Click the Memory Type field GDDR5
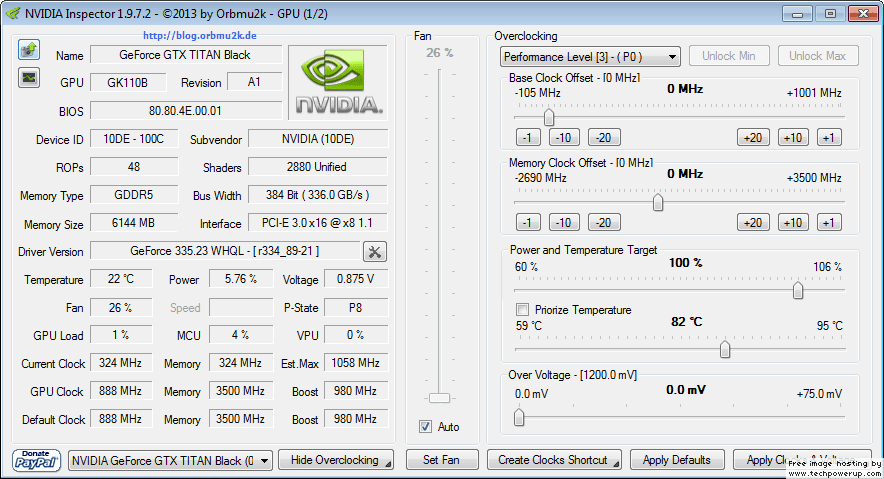This screenshot has height=479, width=884. coord(134,195)
